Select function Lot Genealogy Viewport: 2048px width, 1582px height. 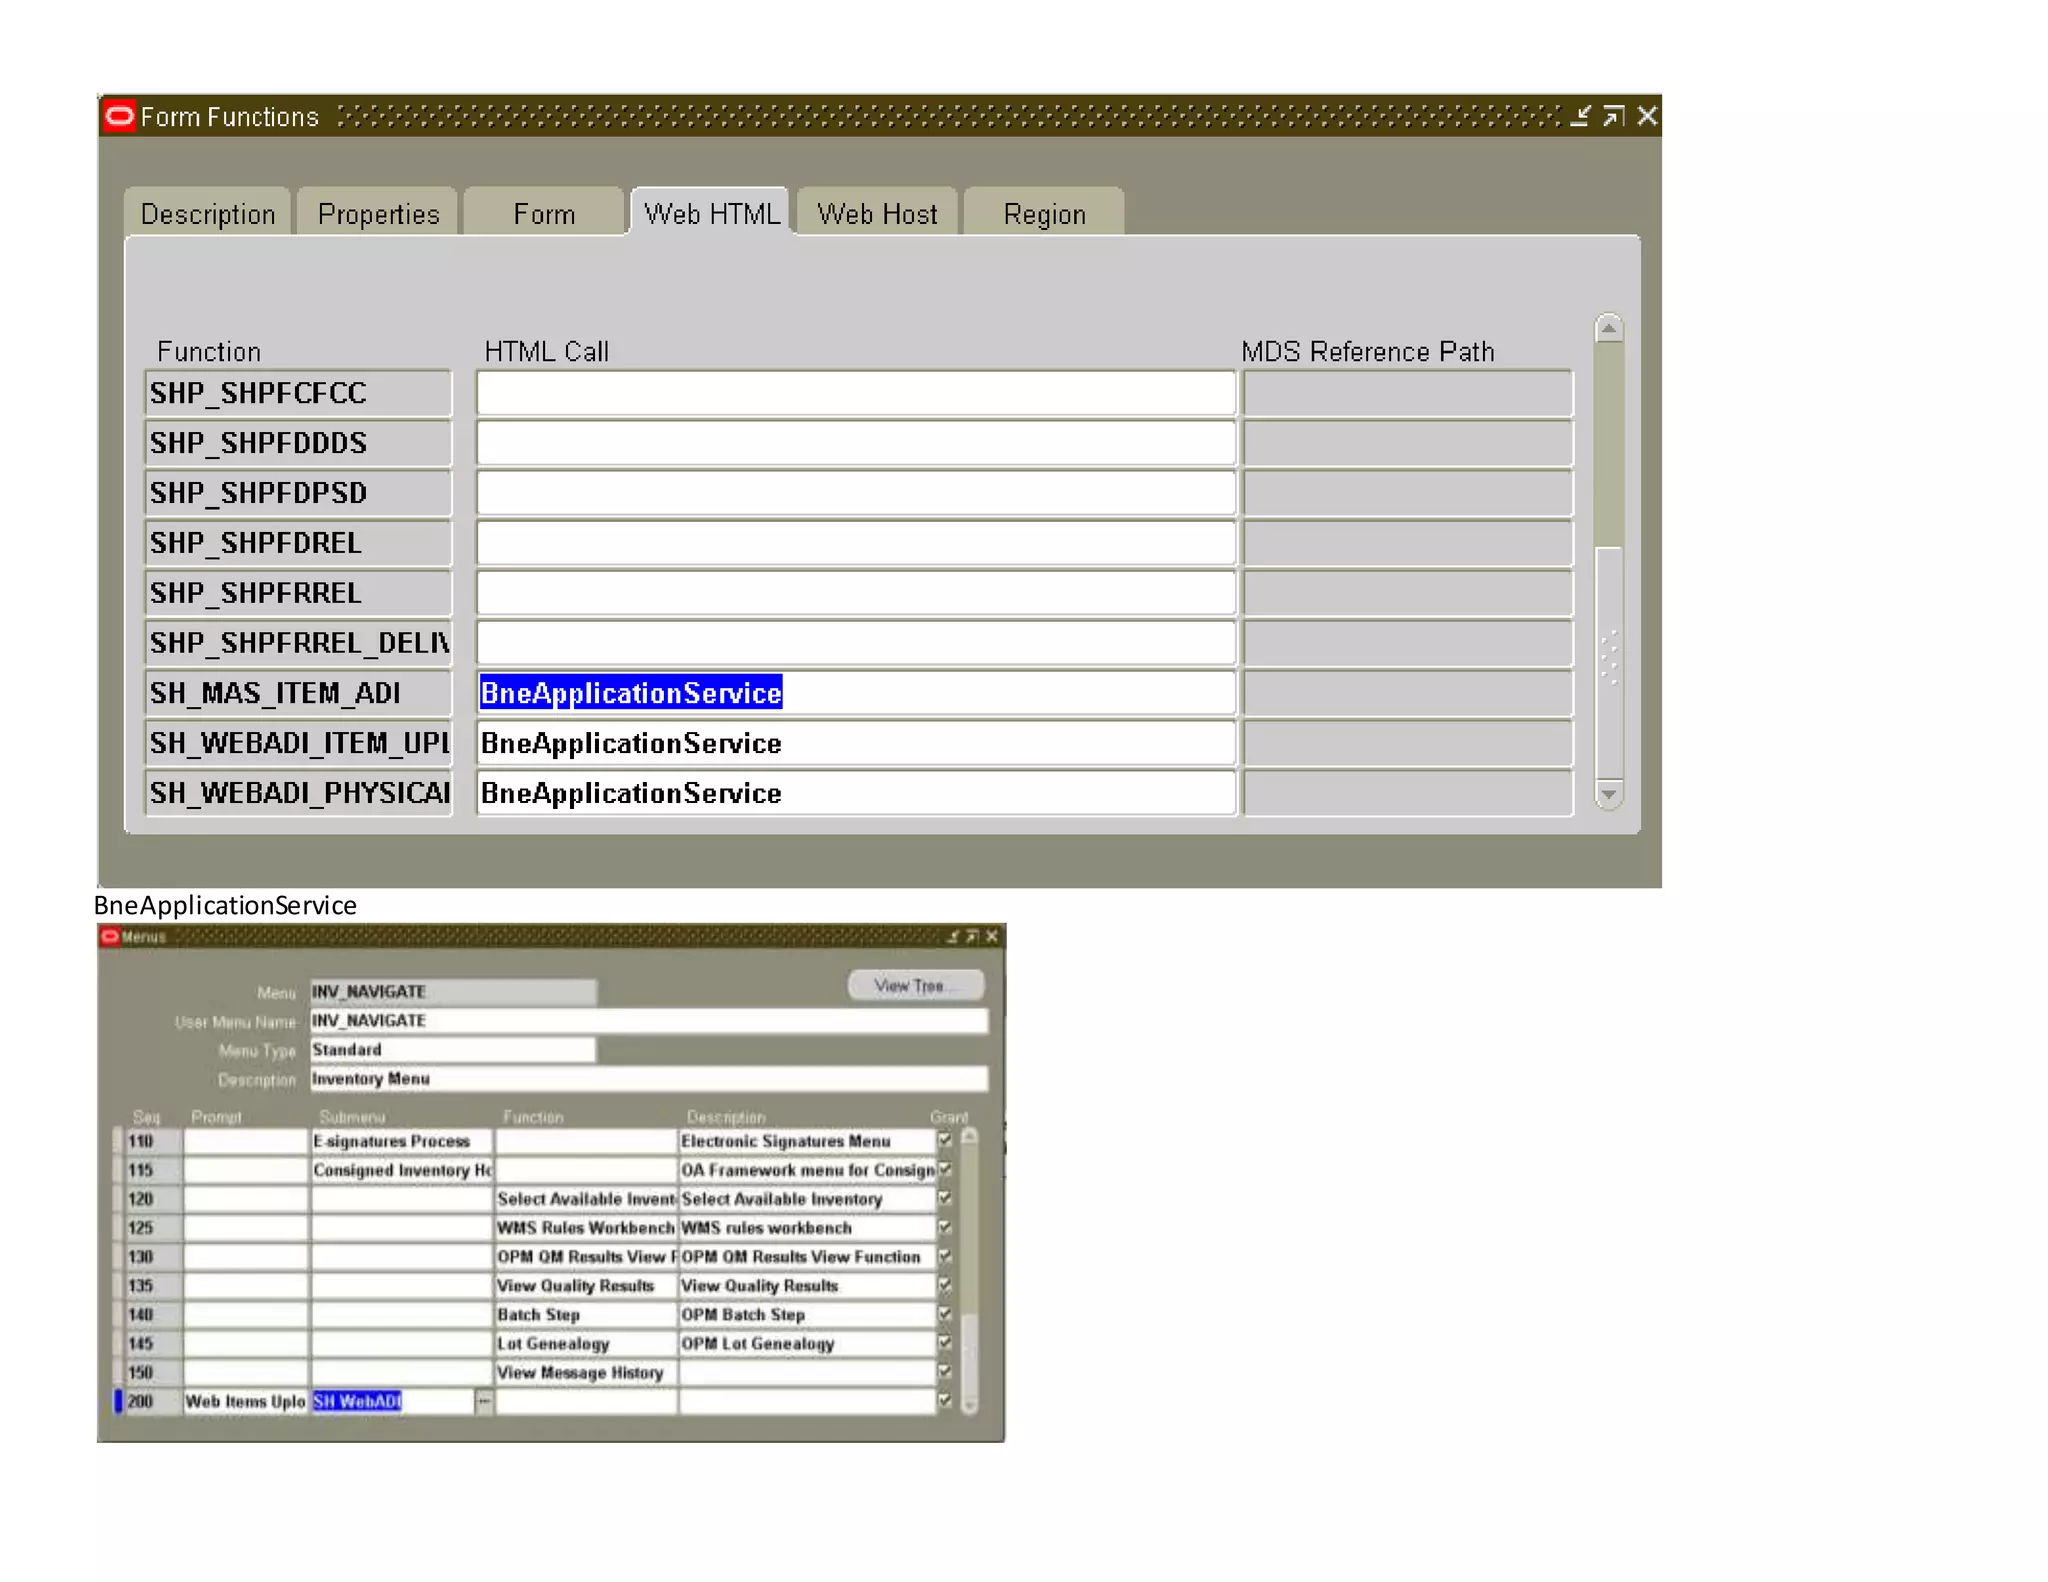coord(586,1344)
